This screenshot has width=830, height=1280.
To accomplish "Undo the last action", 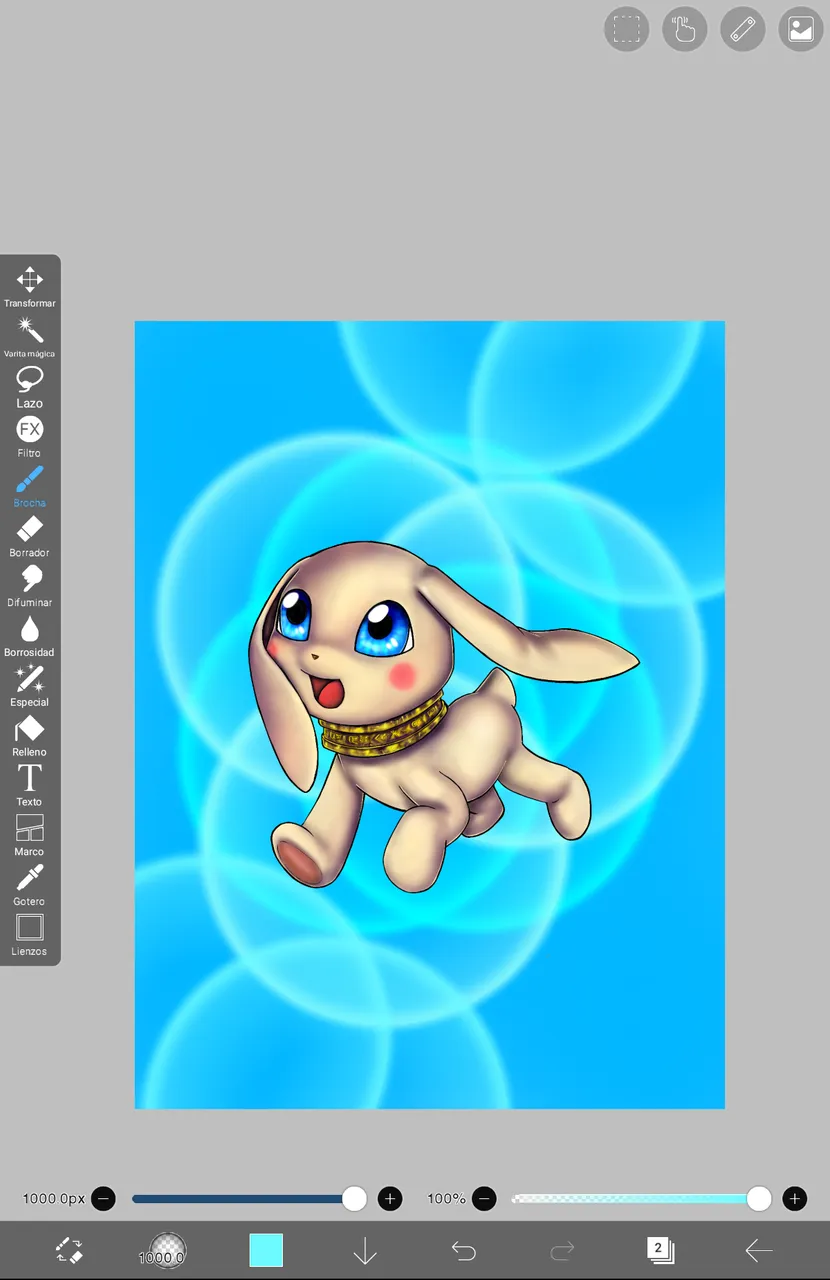I will coord(463,1250).
